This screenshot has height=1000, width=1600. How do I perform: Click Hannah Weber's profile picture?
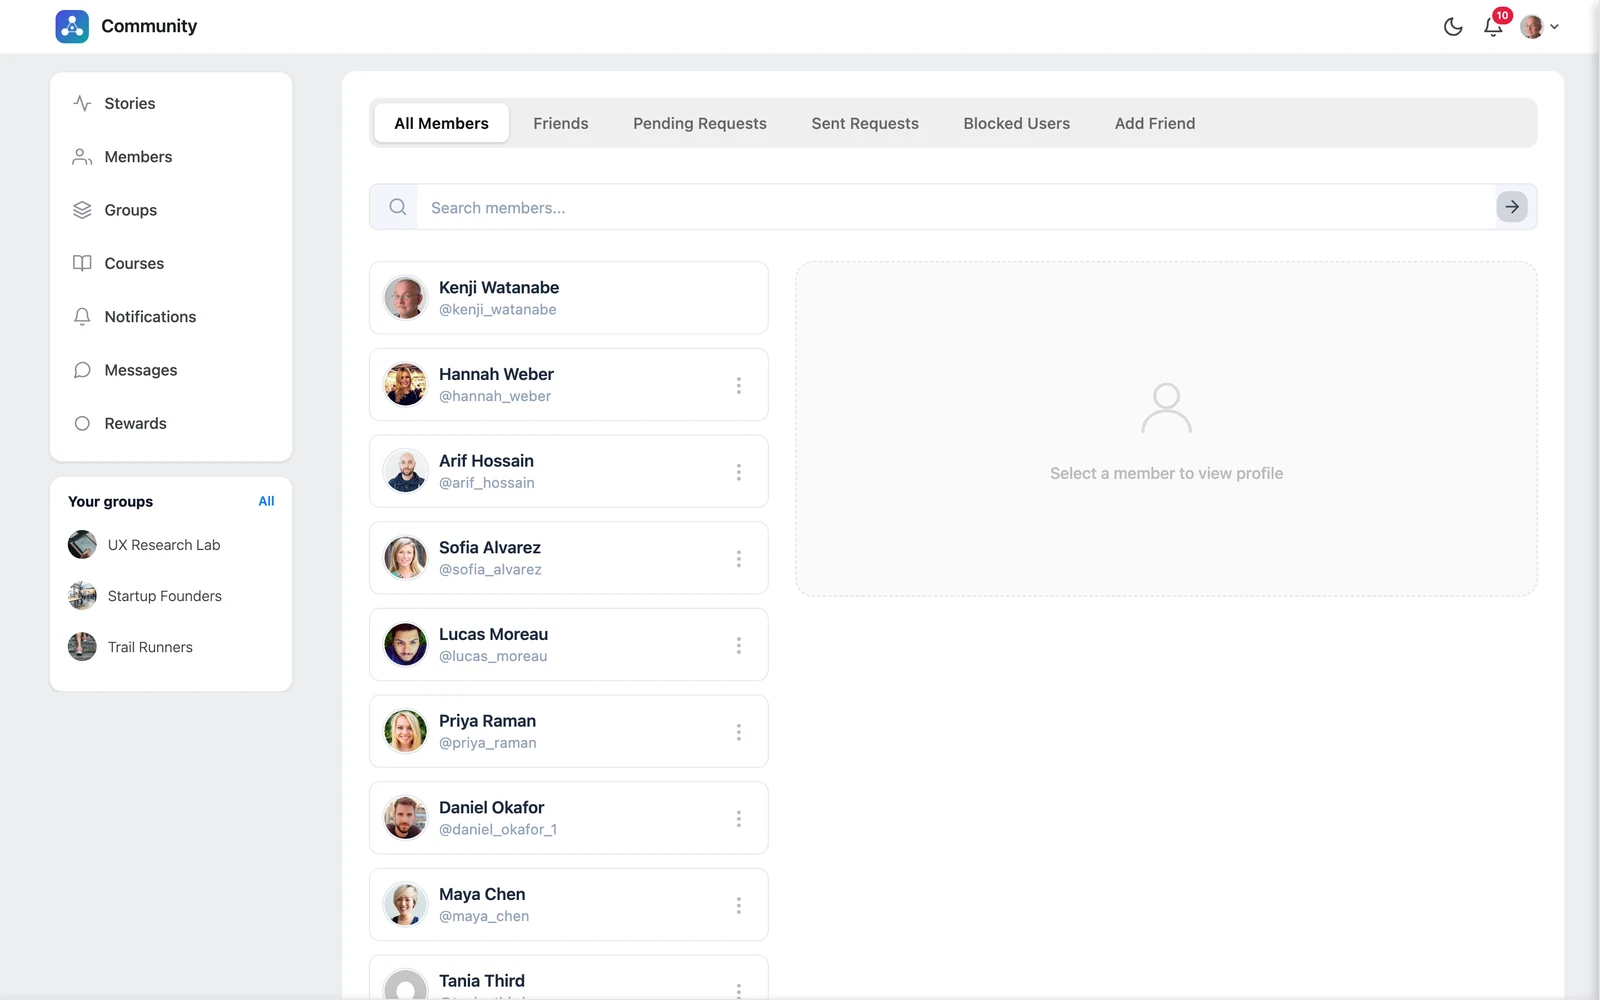(x=406, y=385)
